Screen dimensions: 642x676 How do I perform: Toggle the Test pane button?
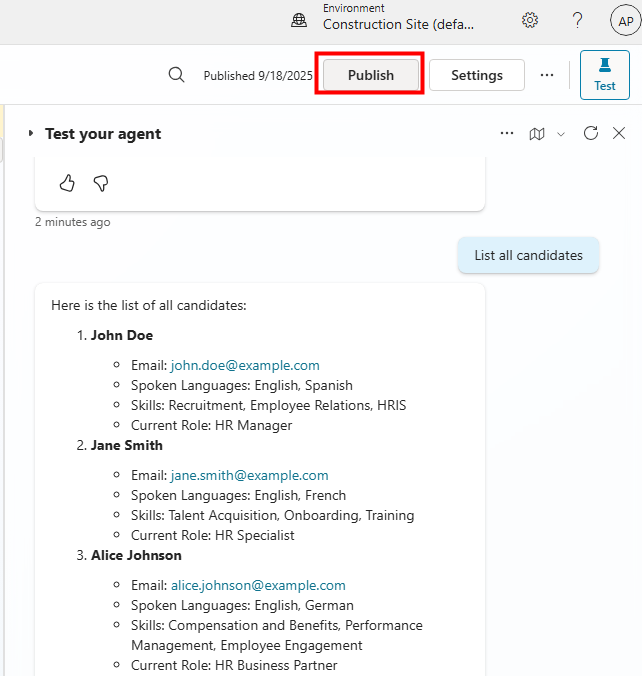(604, 75)
